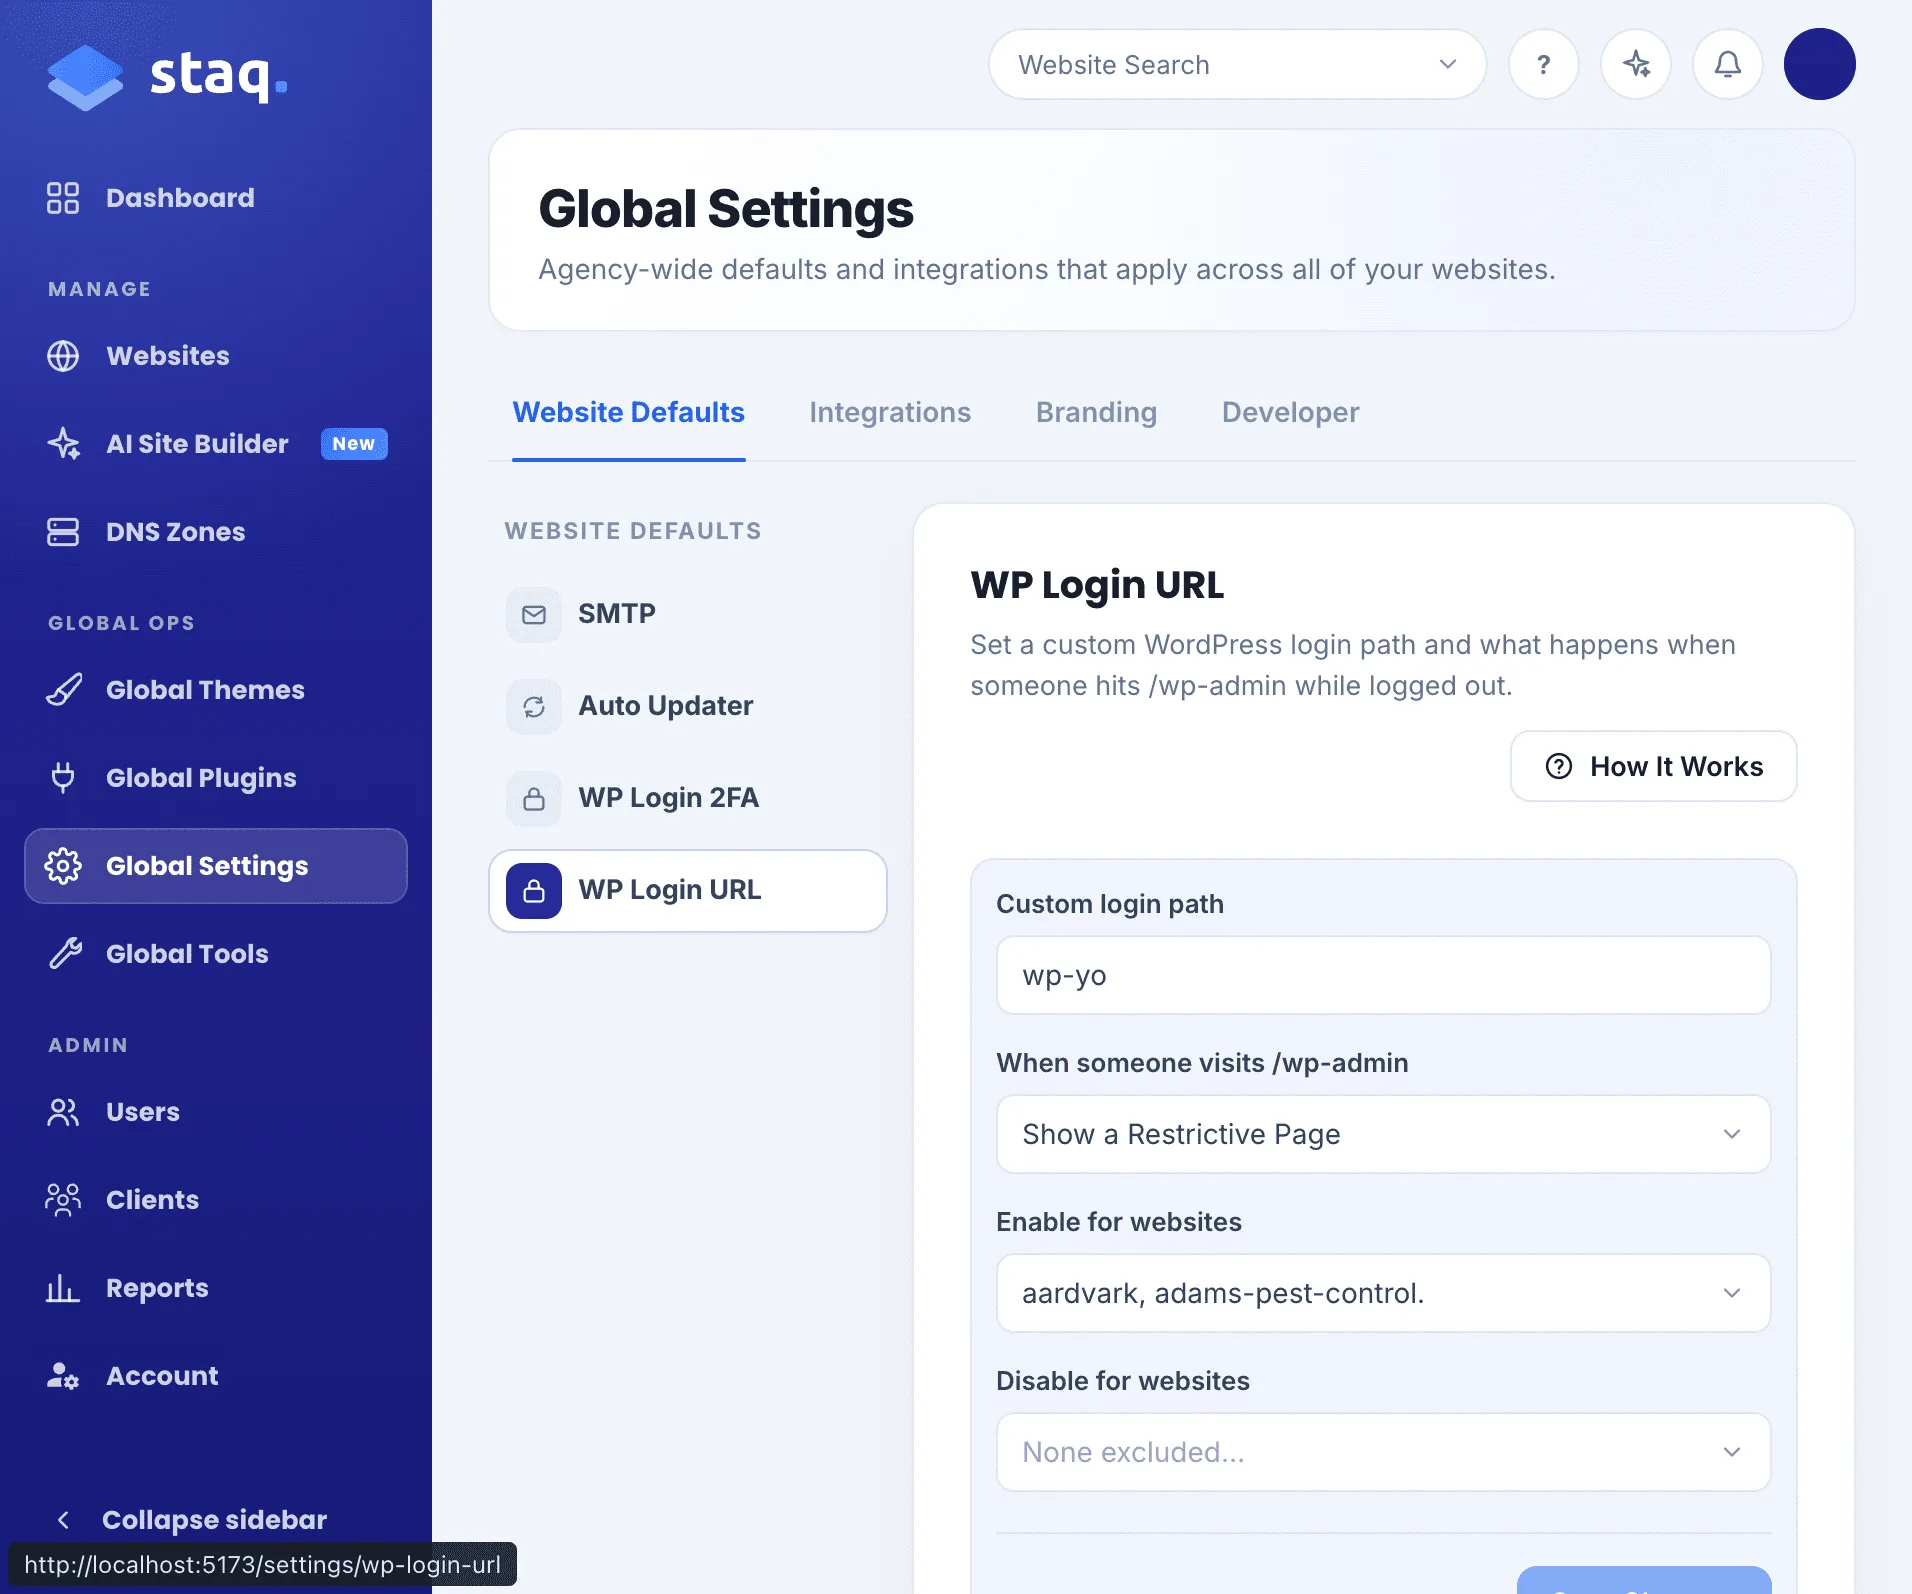Open Dashboard from the sidebar

tap(216, 198)
